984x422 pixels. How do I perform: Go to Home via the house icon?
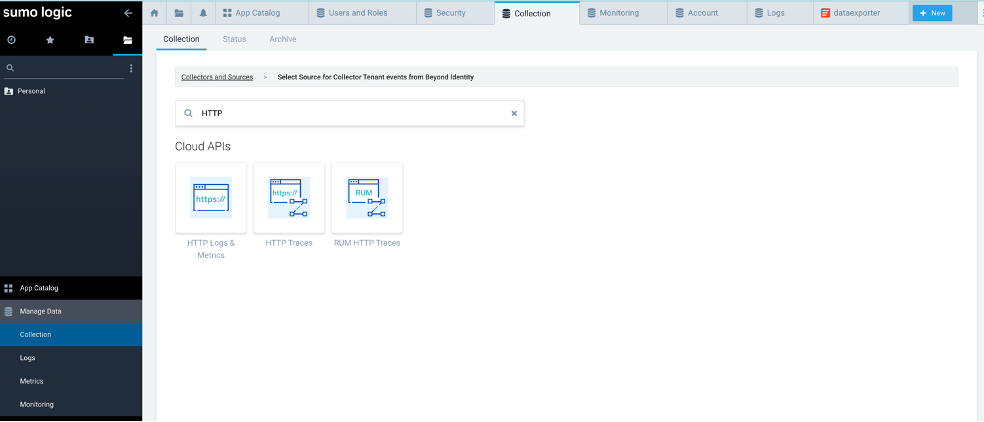click(154, 13)
